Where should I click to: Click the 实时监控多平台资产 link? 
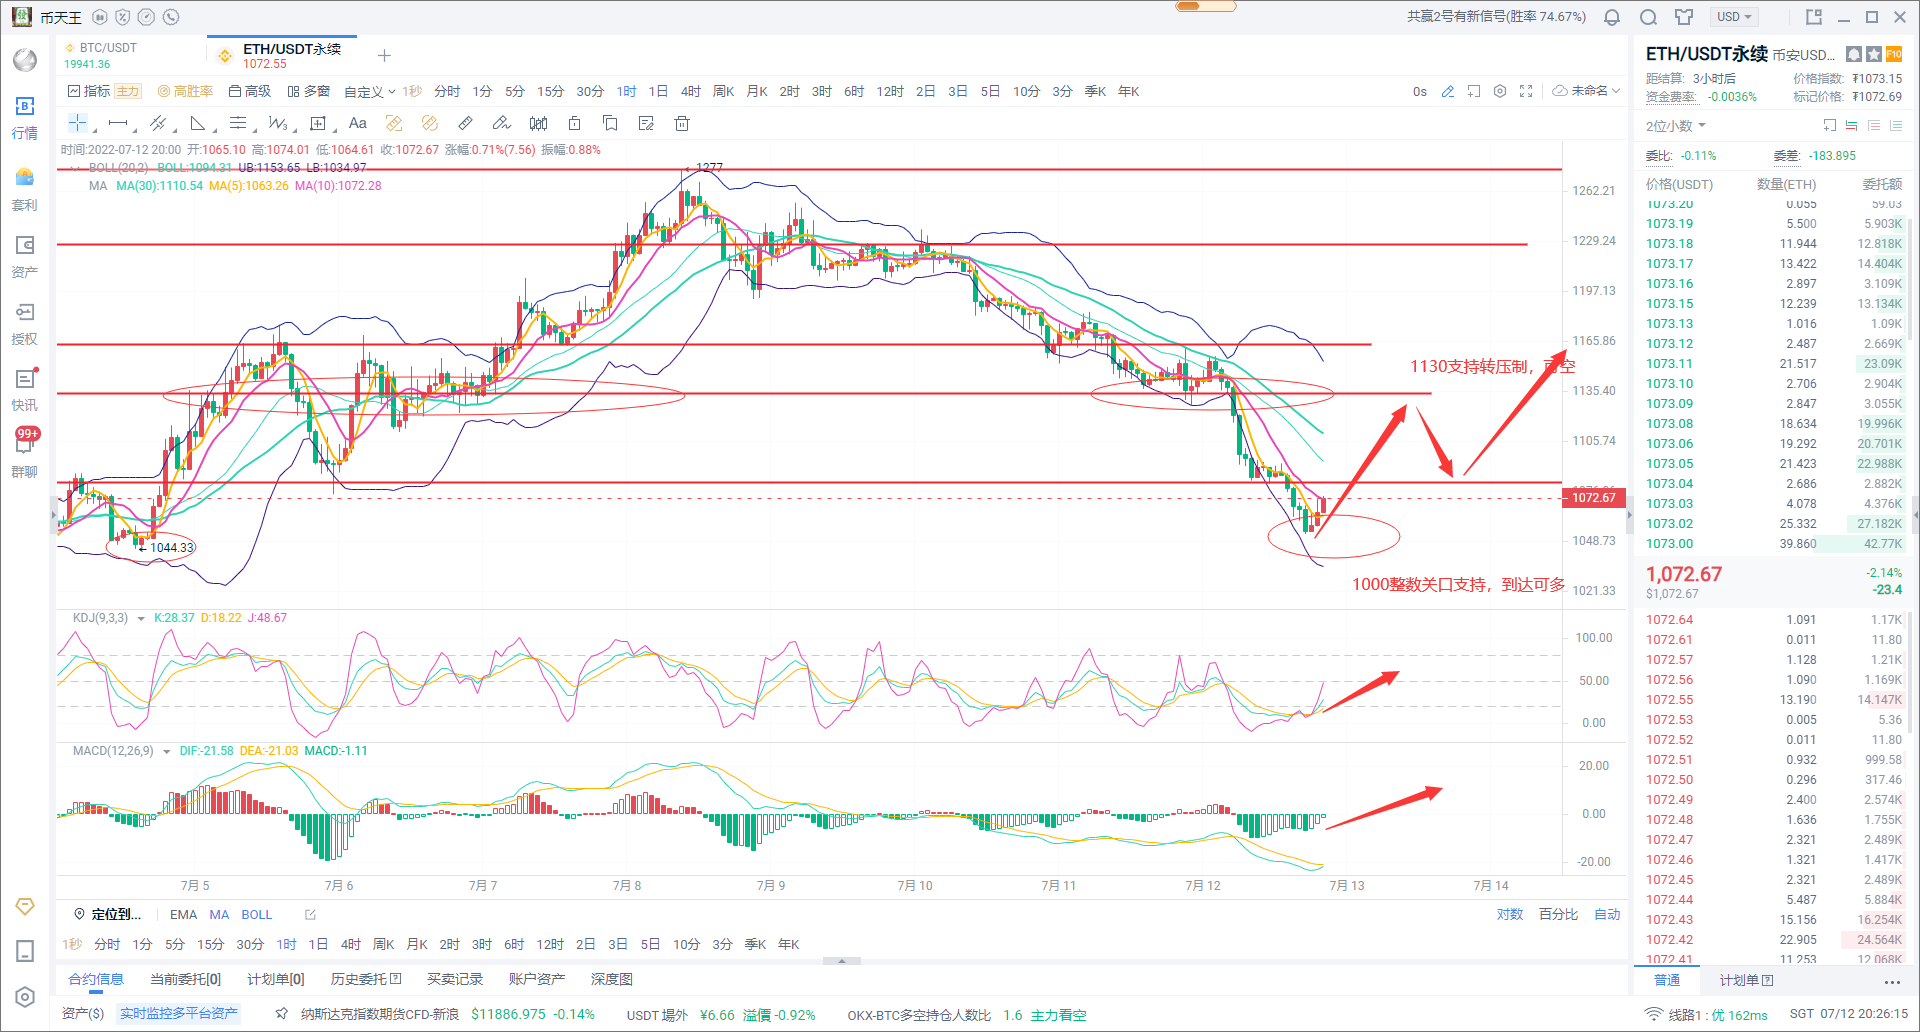coord(179,1014)
